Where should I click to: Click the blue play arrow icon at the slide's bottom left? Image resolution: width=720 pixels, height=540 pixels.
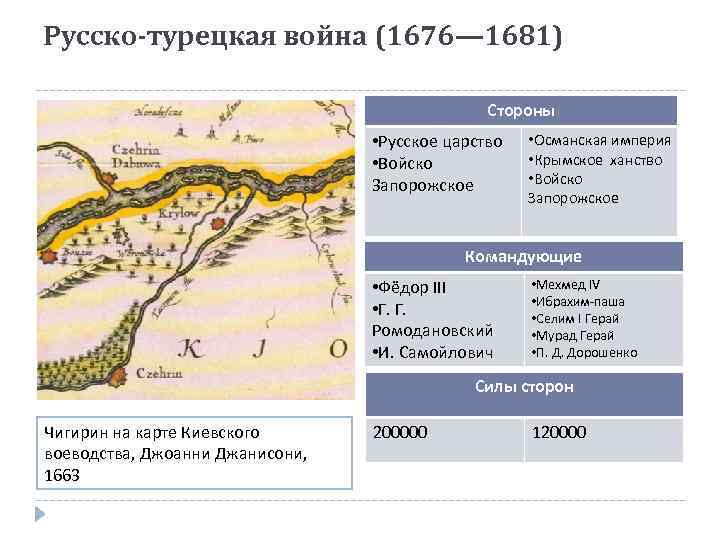click(40, 514)
